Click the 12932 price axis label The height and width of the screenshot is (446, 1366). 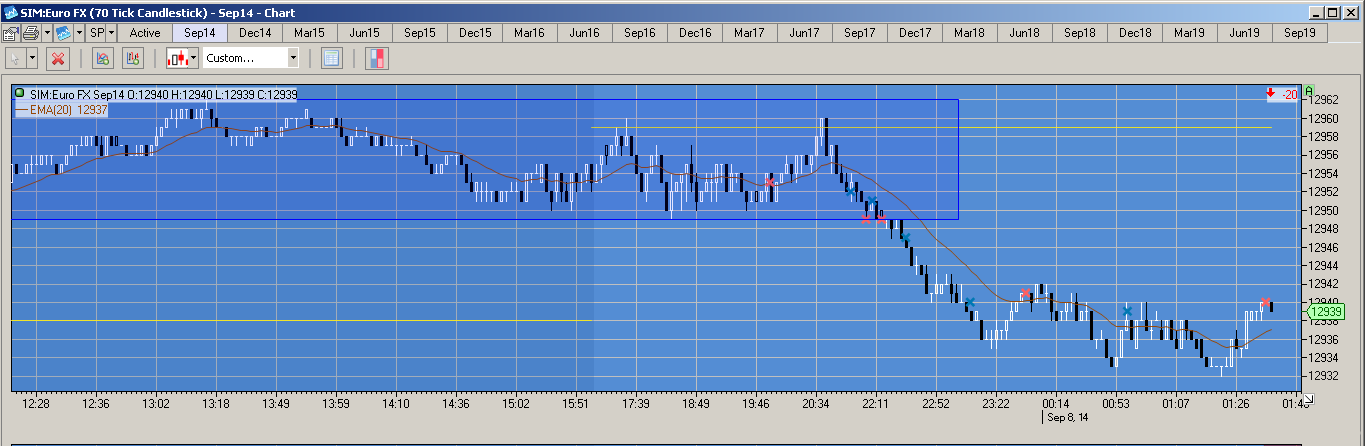1325,376
